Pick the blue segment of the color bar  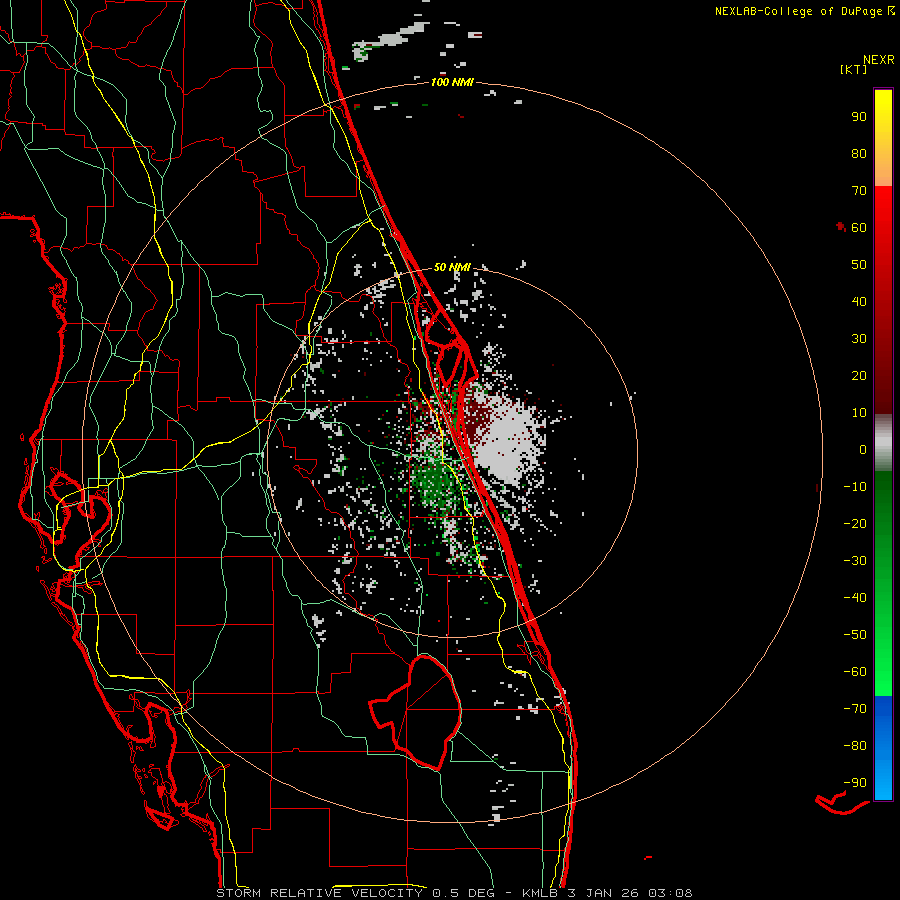pos(883,747)
